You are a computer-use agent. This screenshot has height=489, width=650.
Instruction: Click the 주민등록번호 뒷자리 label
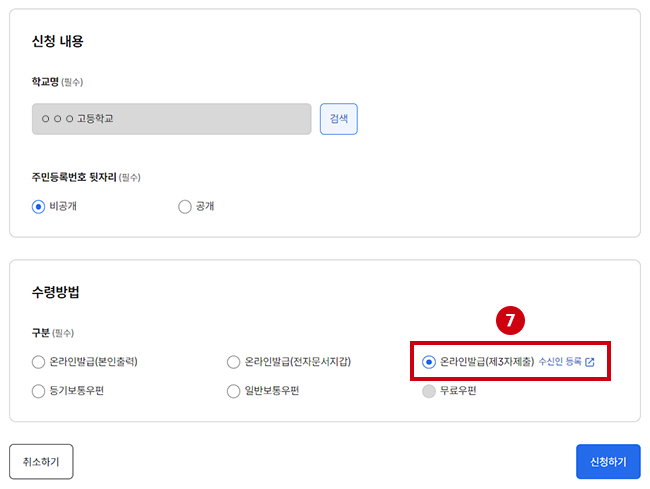(74, 177)
